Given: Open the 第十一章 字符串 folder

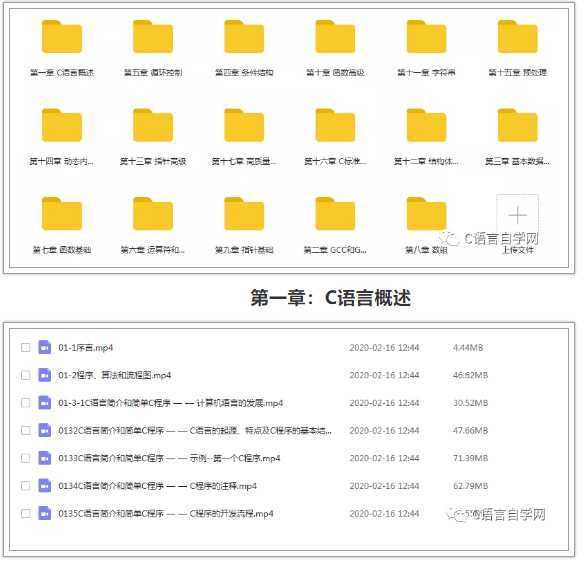Looking at the screenshot, I should click(x=426, y=37).
